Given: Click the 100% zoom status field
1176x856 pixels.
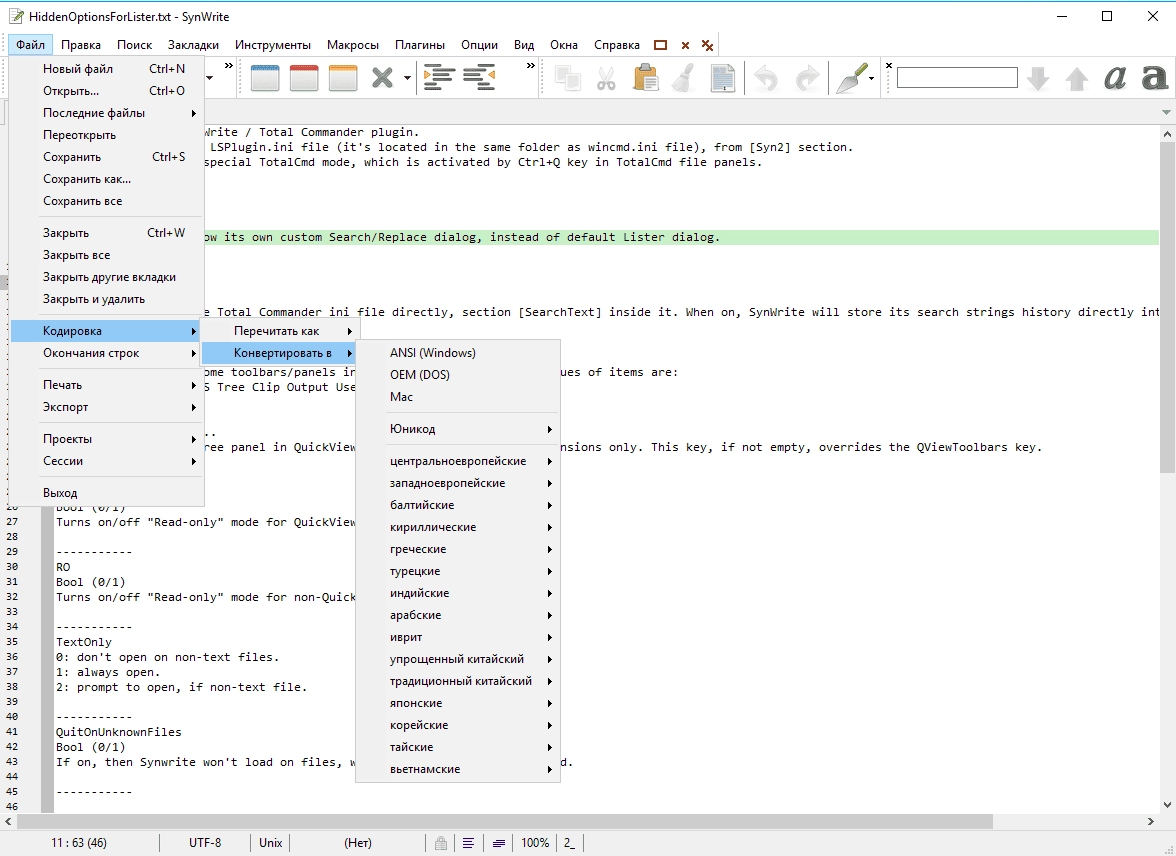Looking at the screenshot, I should tap(535, 843).
